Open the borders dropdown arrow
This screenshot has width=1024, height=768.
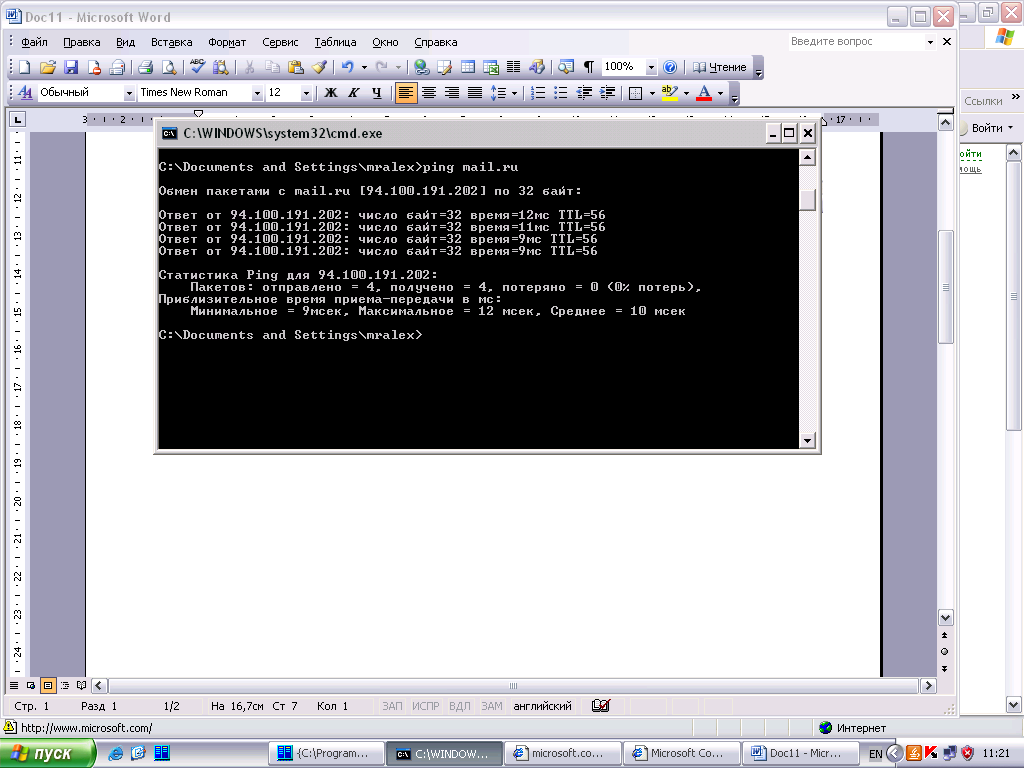(x=652, y=93)
